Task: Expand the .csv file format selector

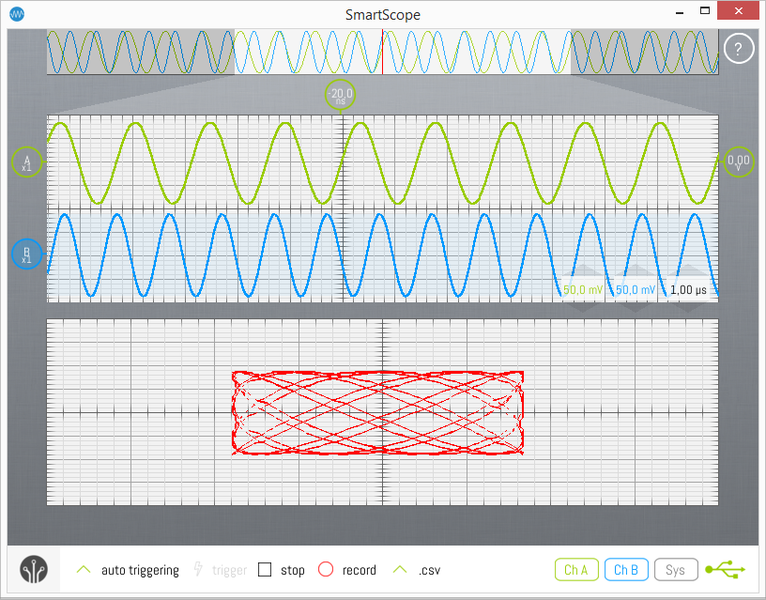Action: click(x=400, y=570)
